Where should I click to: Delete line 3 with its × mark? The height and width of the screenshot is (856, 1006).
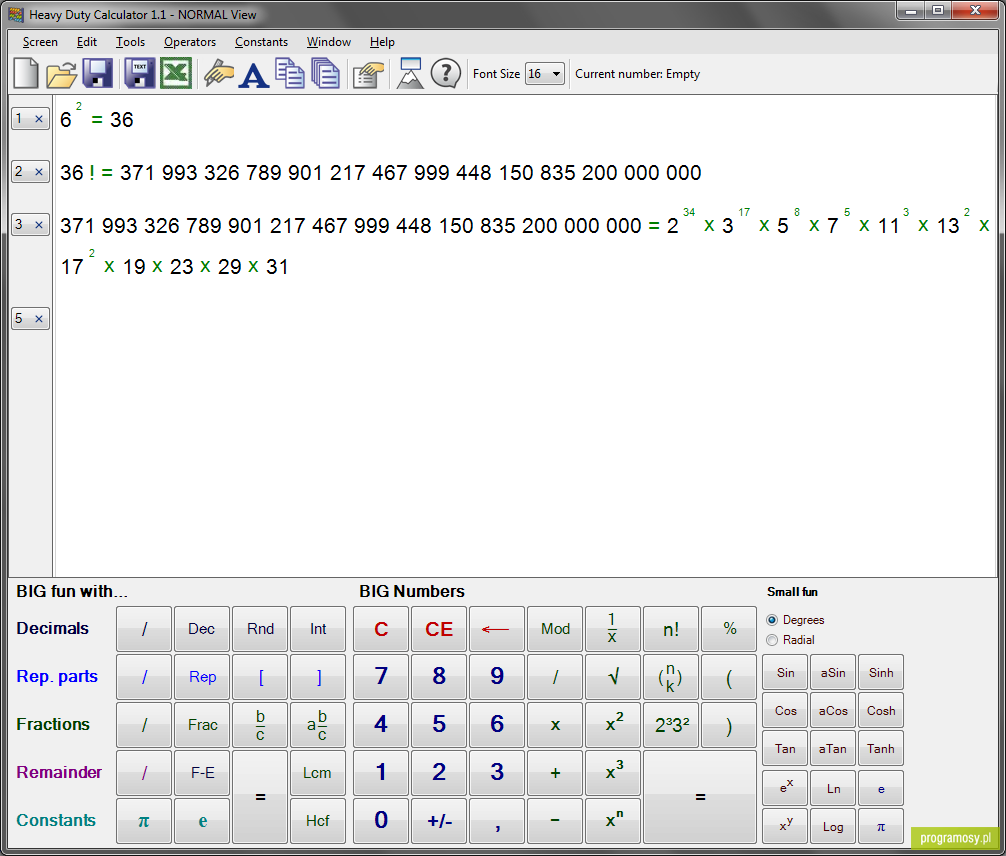click(x=38, y=225)
